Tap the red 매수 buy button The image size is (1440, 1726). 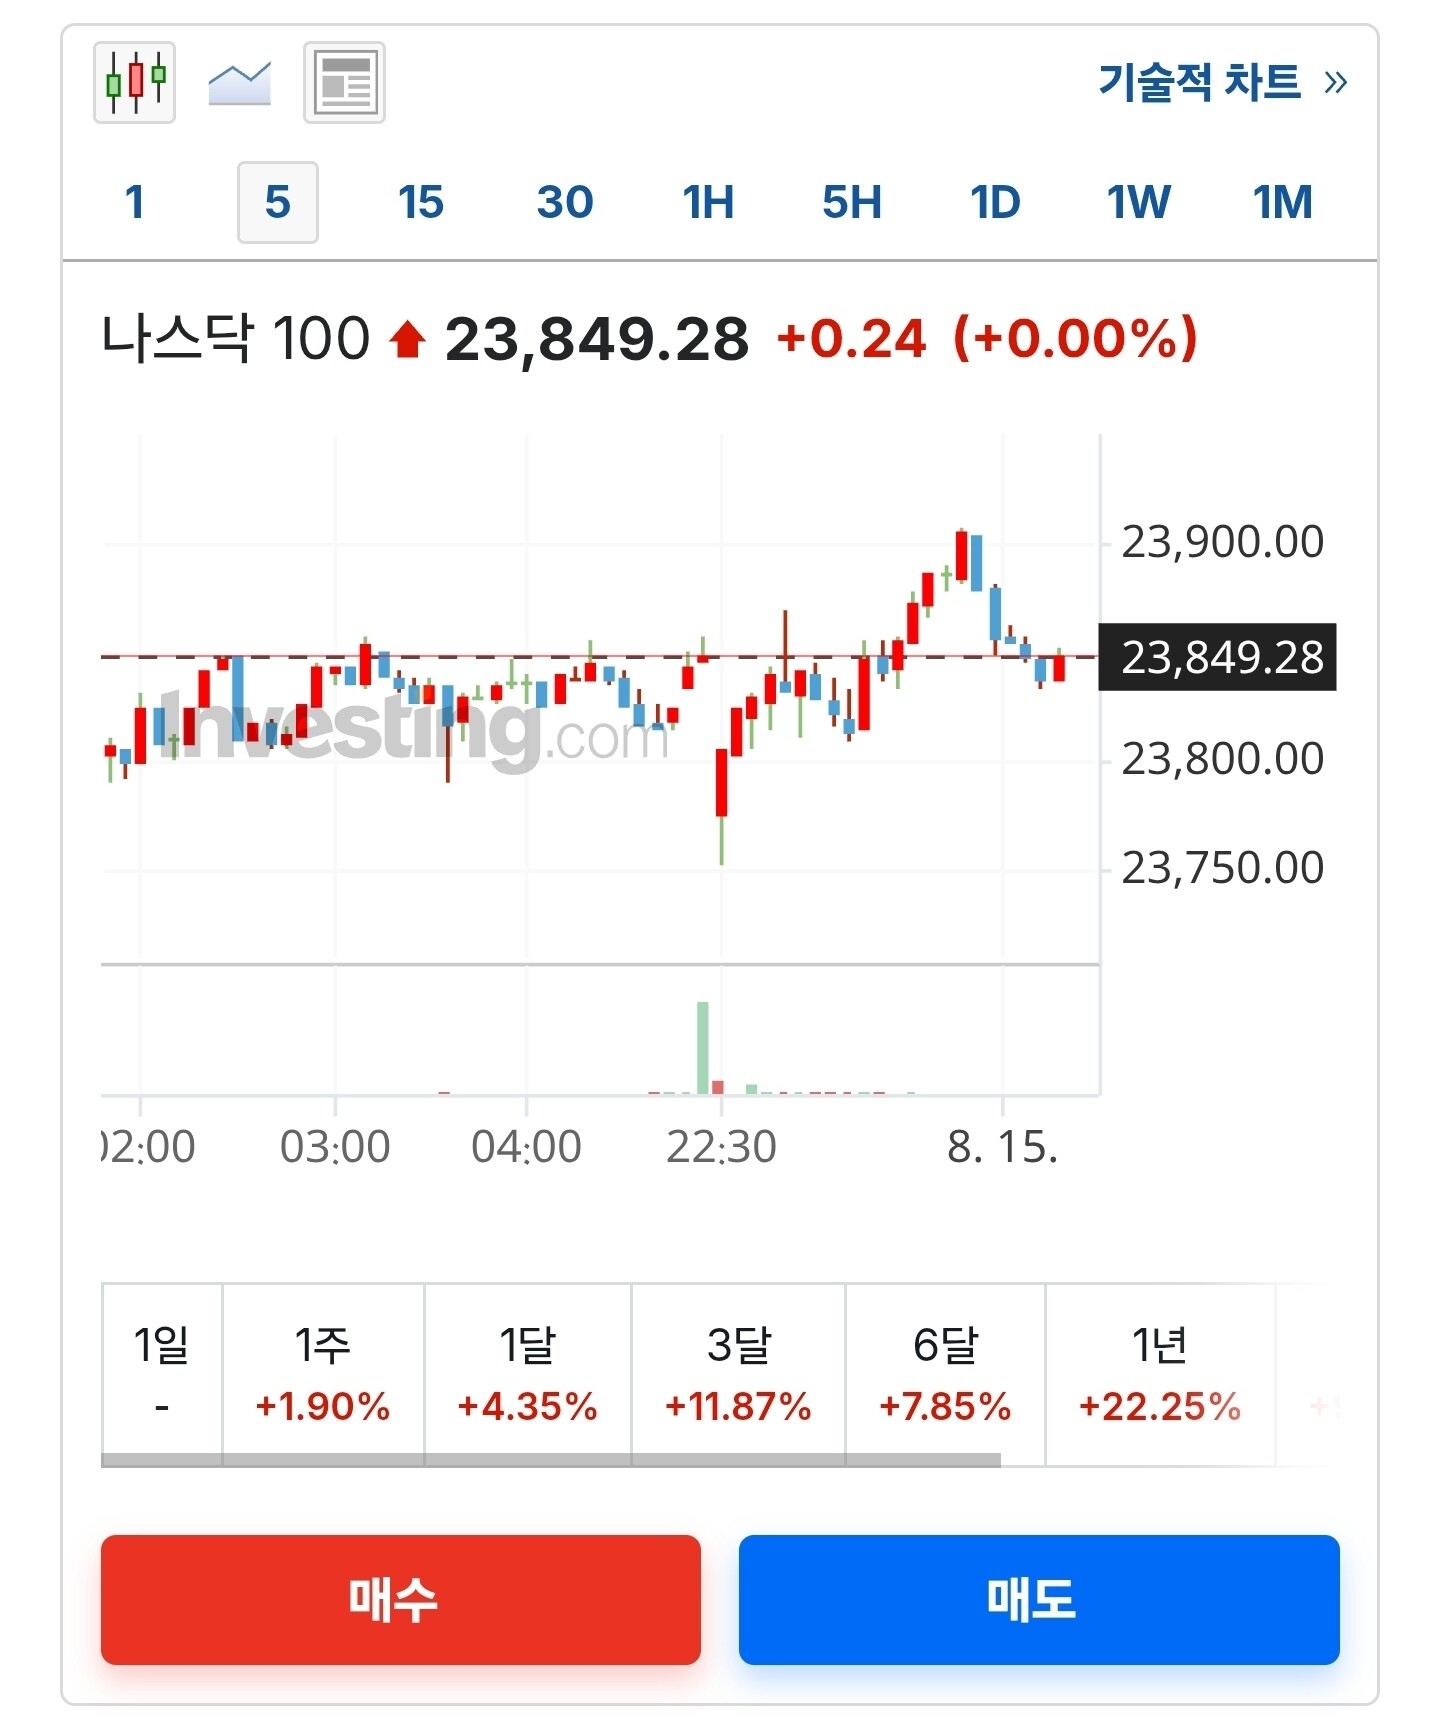click(401, 1599)
